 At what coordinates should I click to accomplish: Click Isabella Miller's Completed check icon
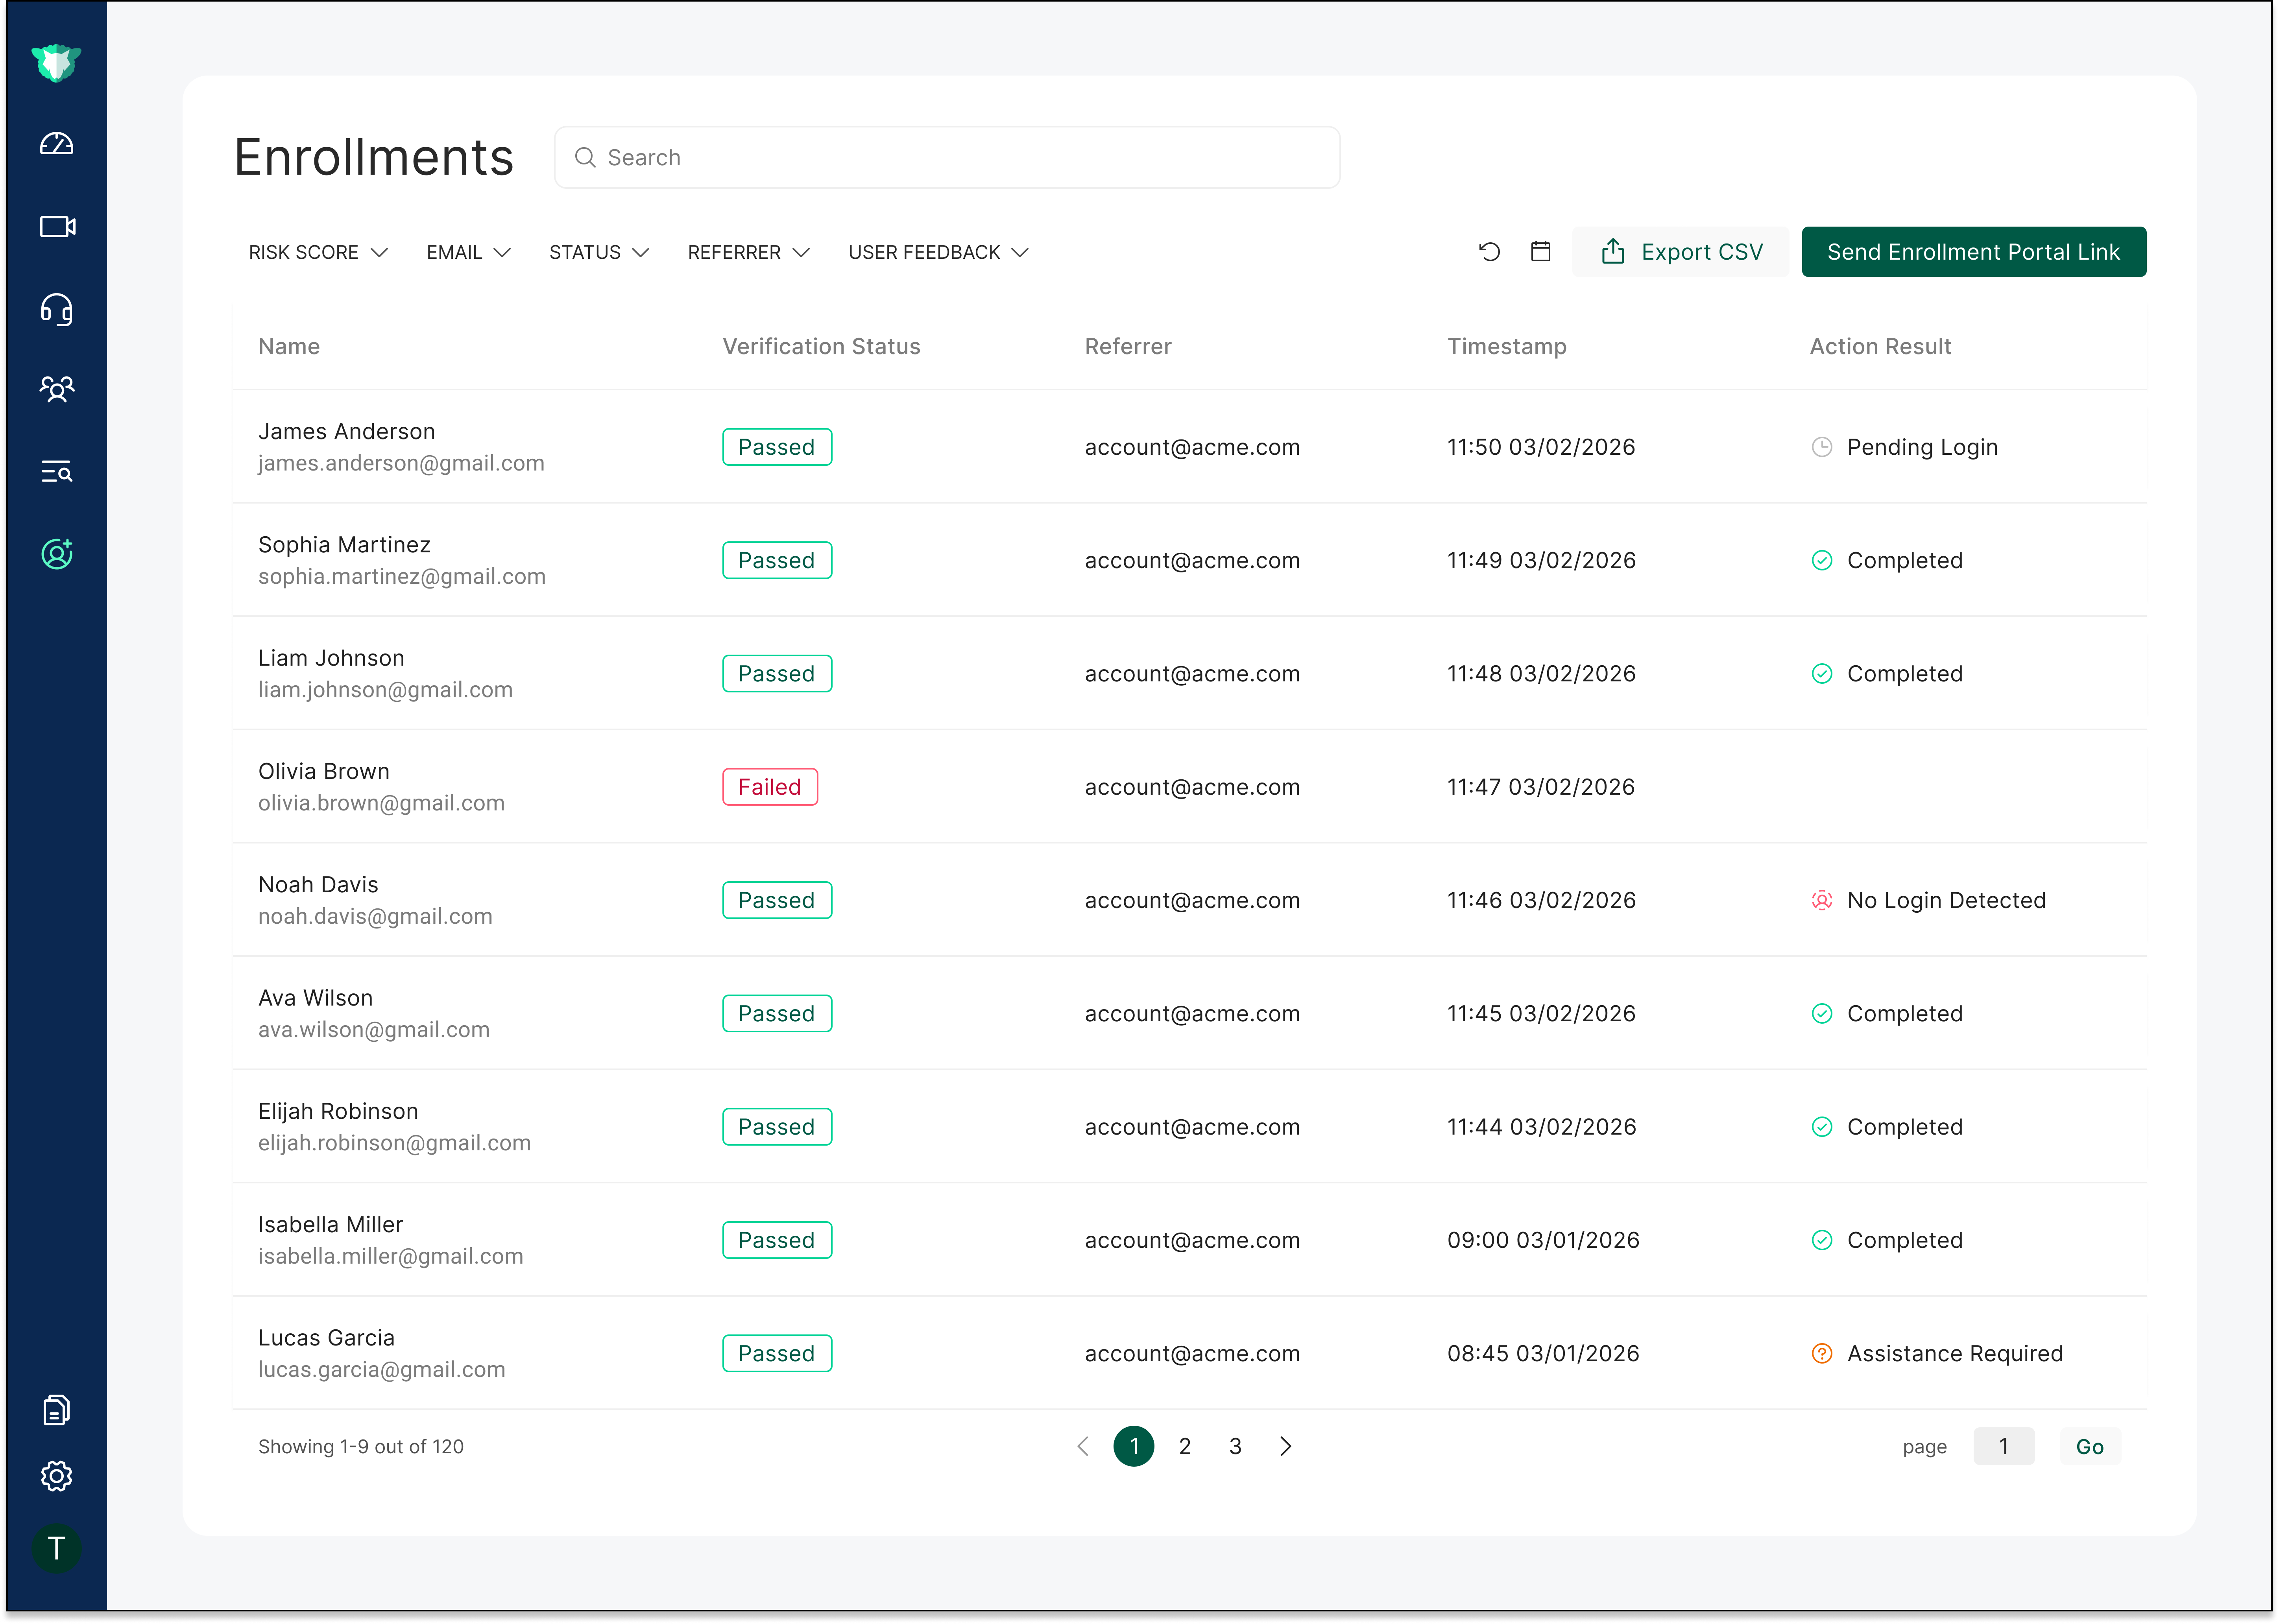point(1822,1240)
